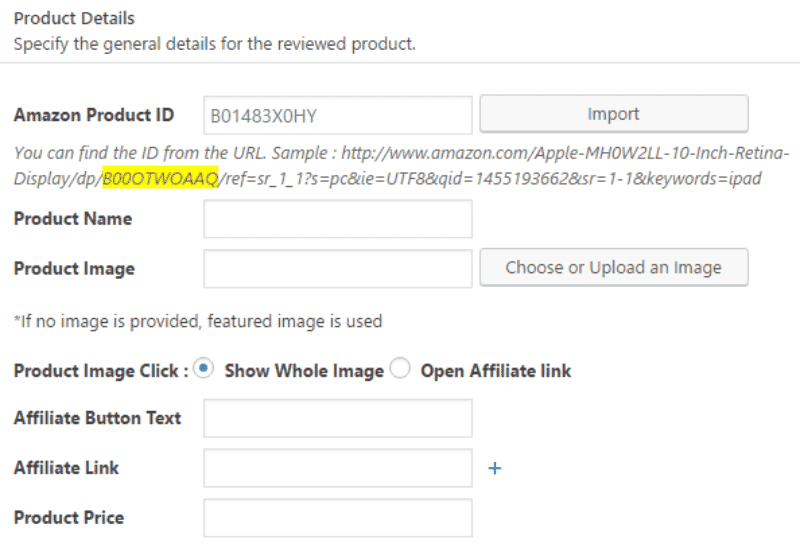Click the Product Price input box
Image resolution: width=800 pixels, height=549 pixels.
click(337, 518)
